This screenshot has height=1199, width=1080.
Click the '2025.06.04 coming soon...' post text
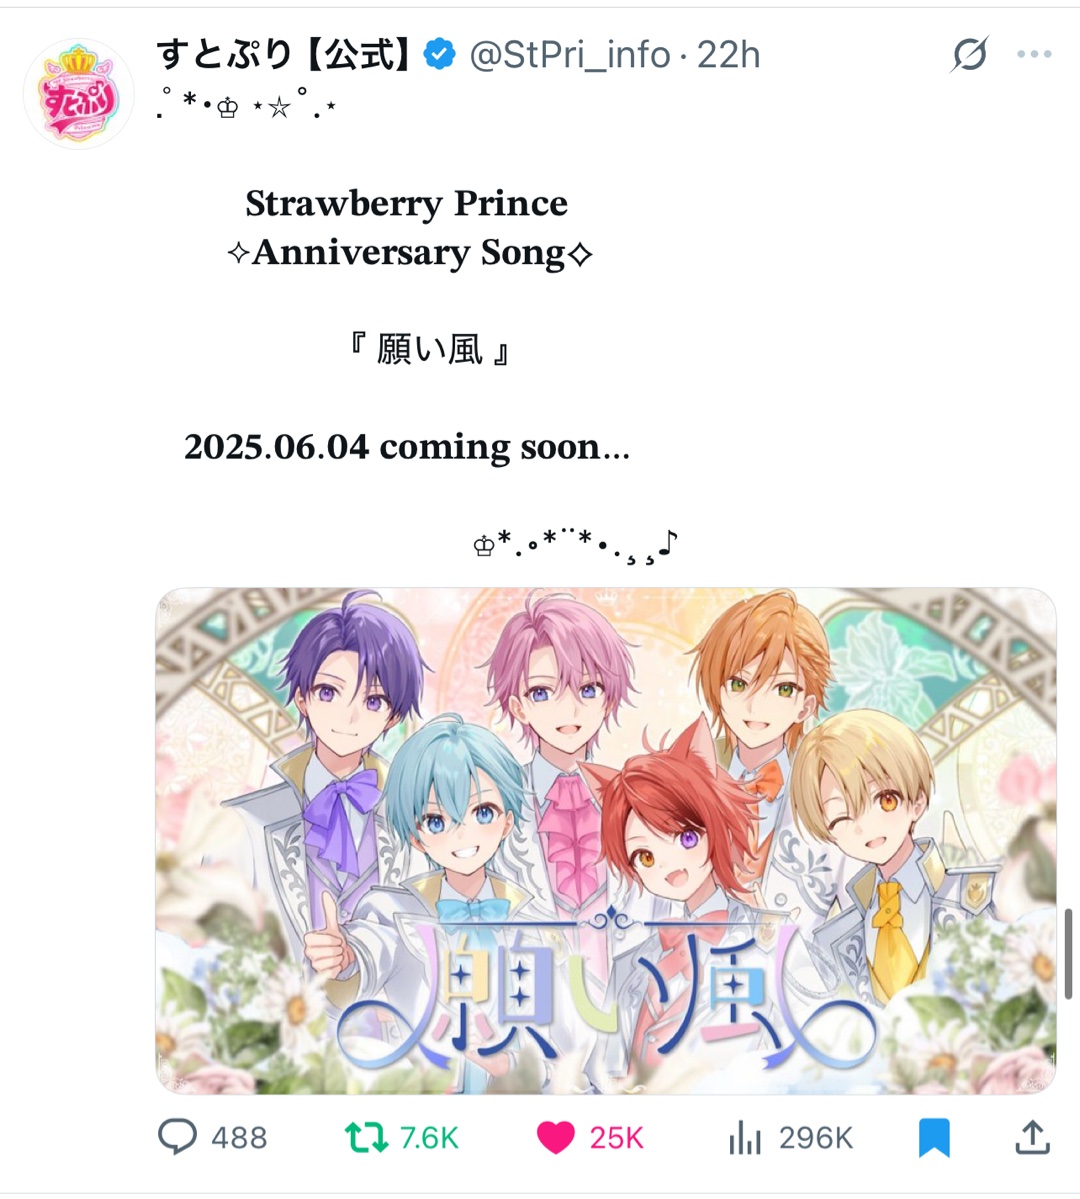407,447
